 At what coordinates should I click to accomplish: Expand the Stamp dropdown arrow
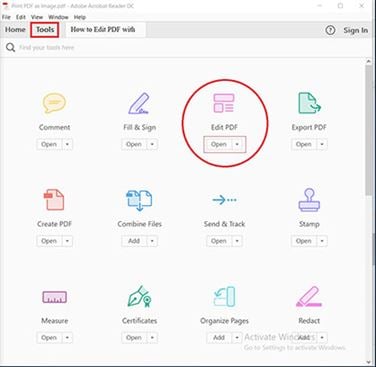322,241
